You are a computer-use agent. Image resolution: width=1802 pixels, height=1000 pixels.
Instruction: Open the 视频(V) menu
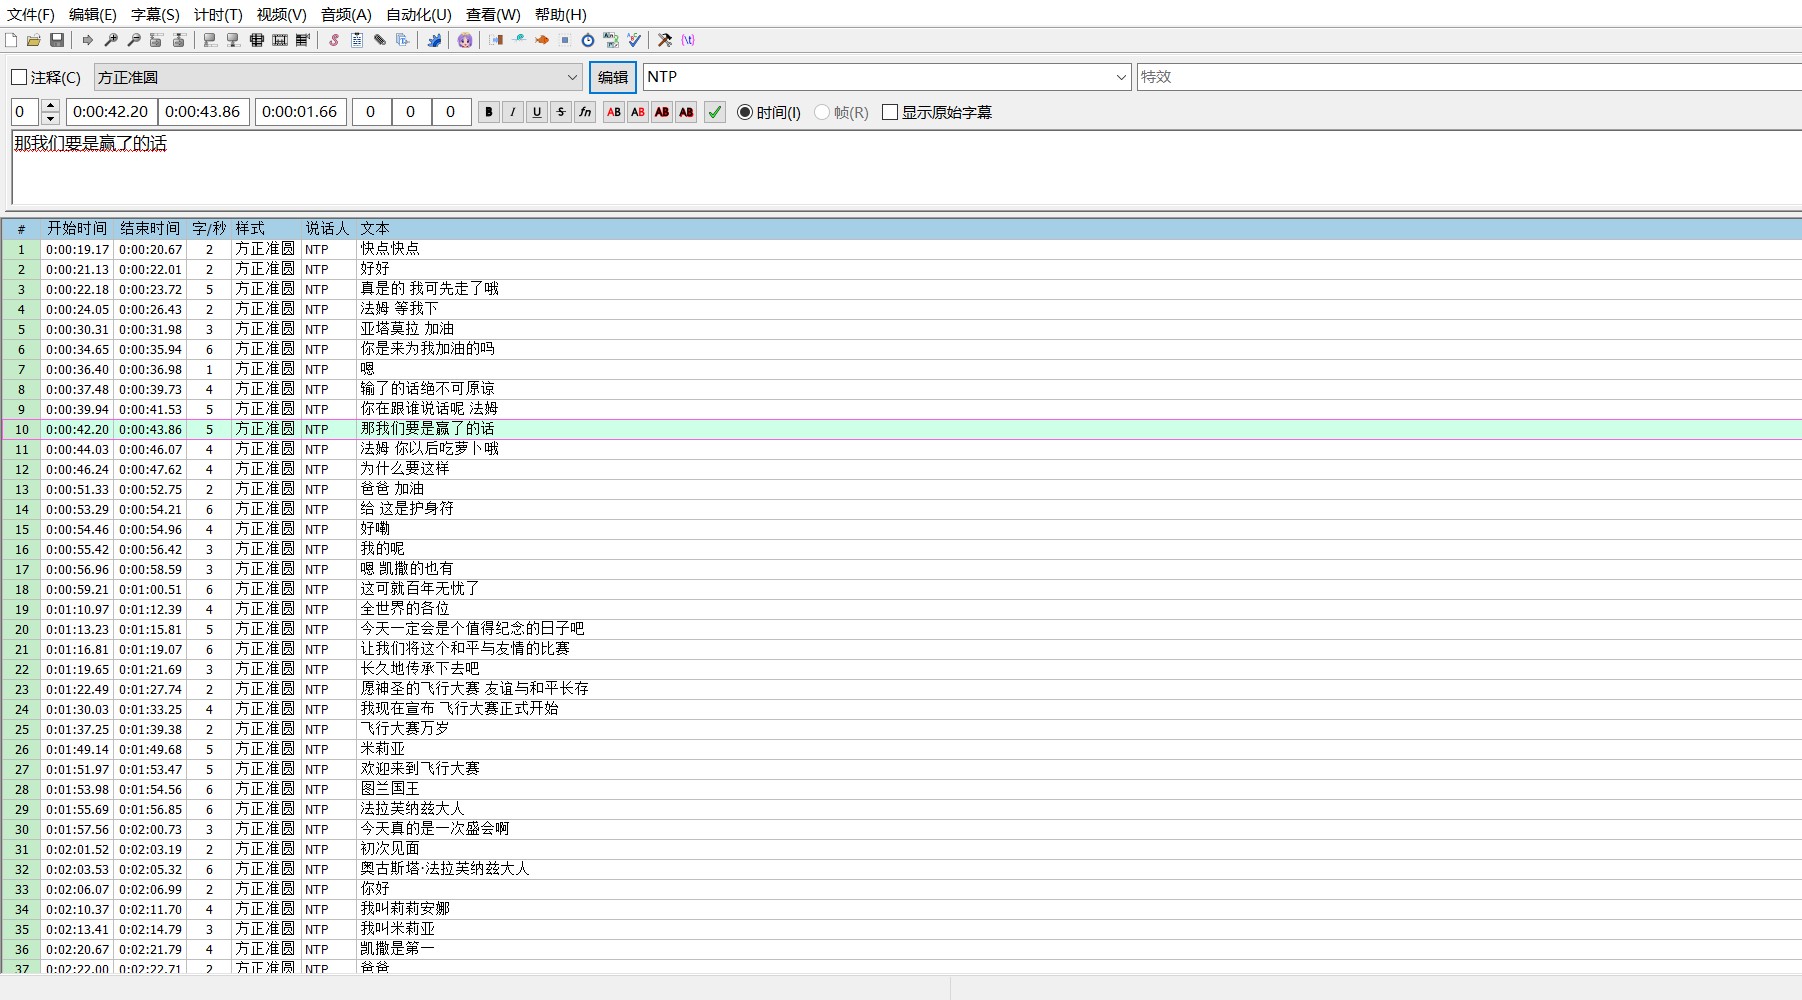(281, 15)
